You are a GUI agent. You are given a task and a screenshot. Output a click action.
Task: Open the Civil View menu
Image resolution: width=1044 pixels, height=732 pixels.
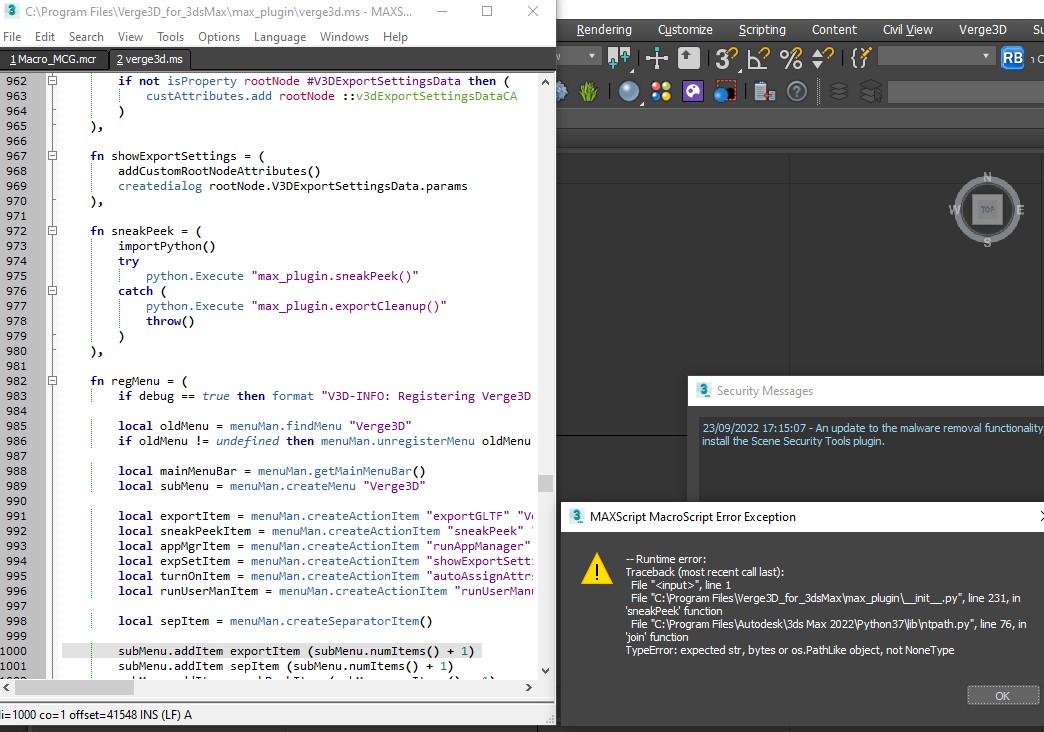pyautogui.click(x=908, y=29)
